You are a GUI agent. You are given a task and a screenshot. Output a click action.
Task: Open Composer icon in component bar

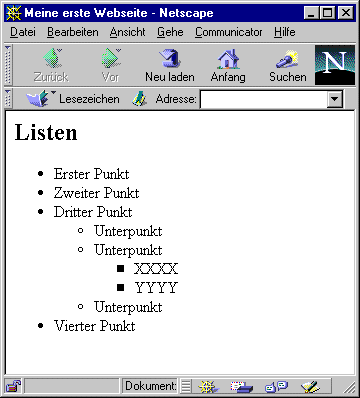tap(310, 387)
